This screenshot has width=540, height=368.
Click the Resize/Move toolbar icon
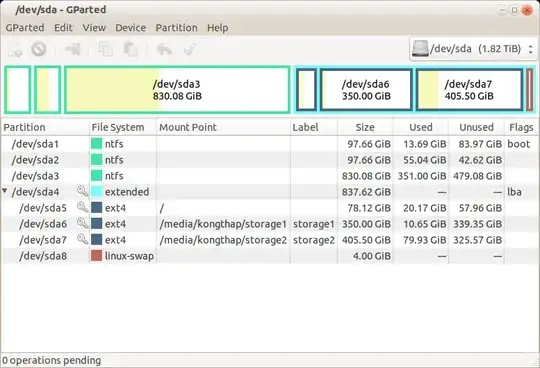click(73, 49)
